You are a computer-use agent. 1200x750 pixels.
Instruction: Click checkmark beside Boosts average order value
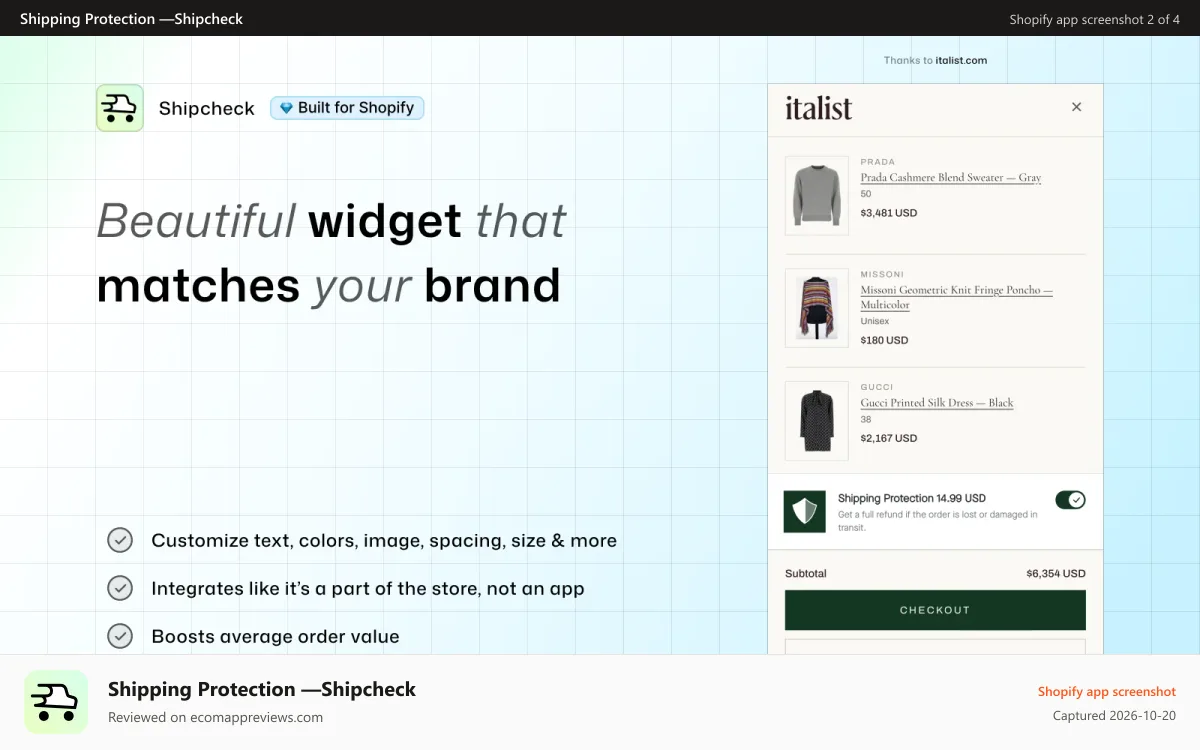(120, 636)
